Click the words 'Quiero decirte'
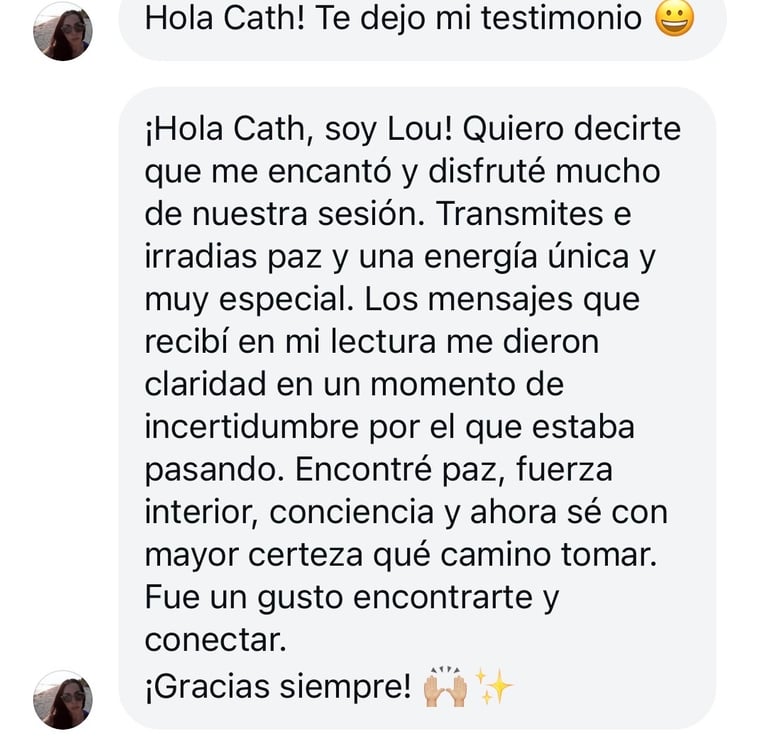Image resolution: width=768 pixels, height=746 pixels. point(572,129)
